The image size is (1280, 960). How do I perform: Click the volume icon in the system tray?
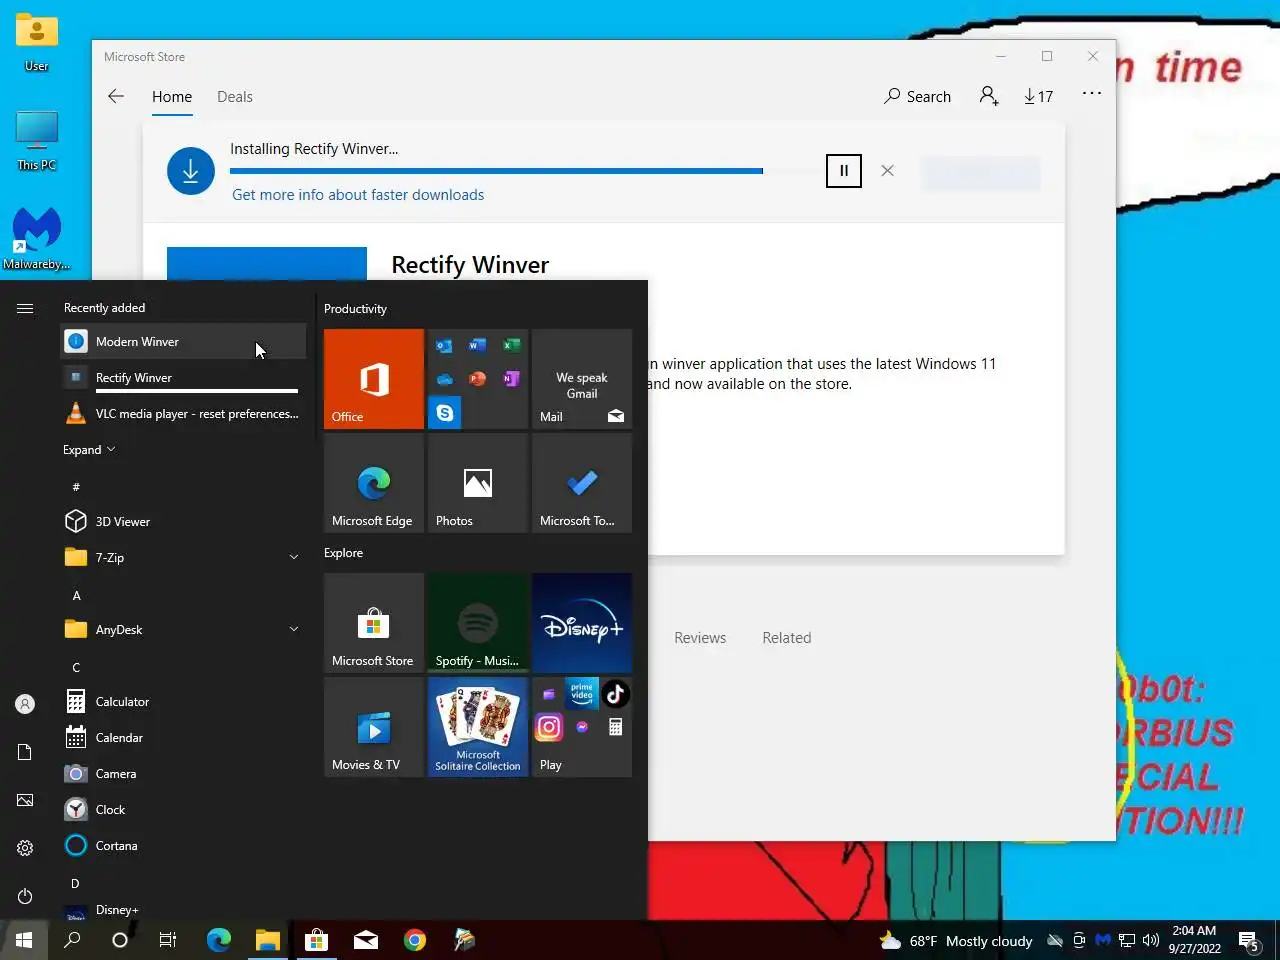point(1150,940)
